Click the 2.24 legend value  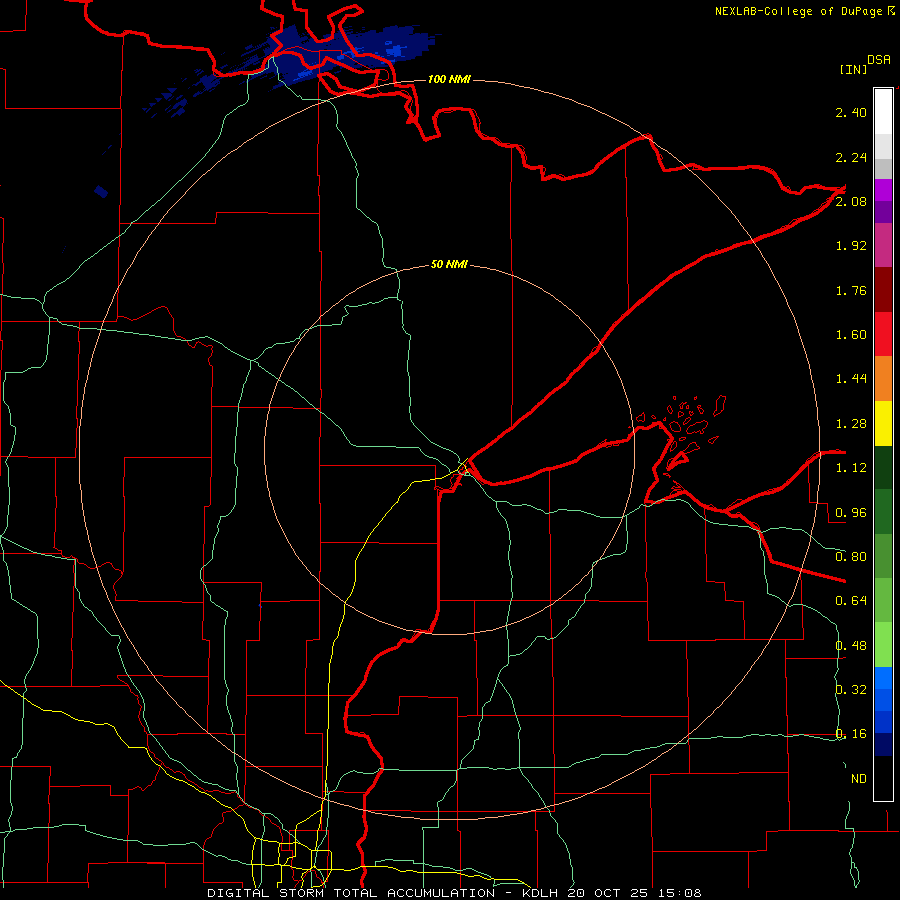(851, 157)
